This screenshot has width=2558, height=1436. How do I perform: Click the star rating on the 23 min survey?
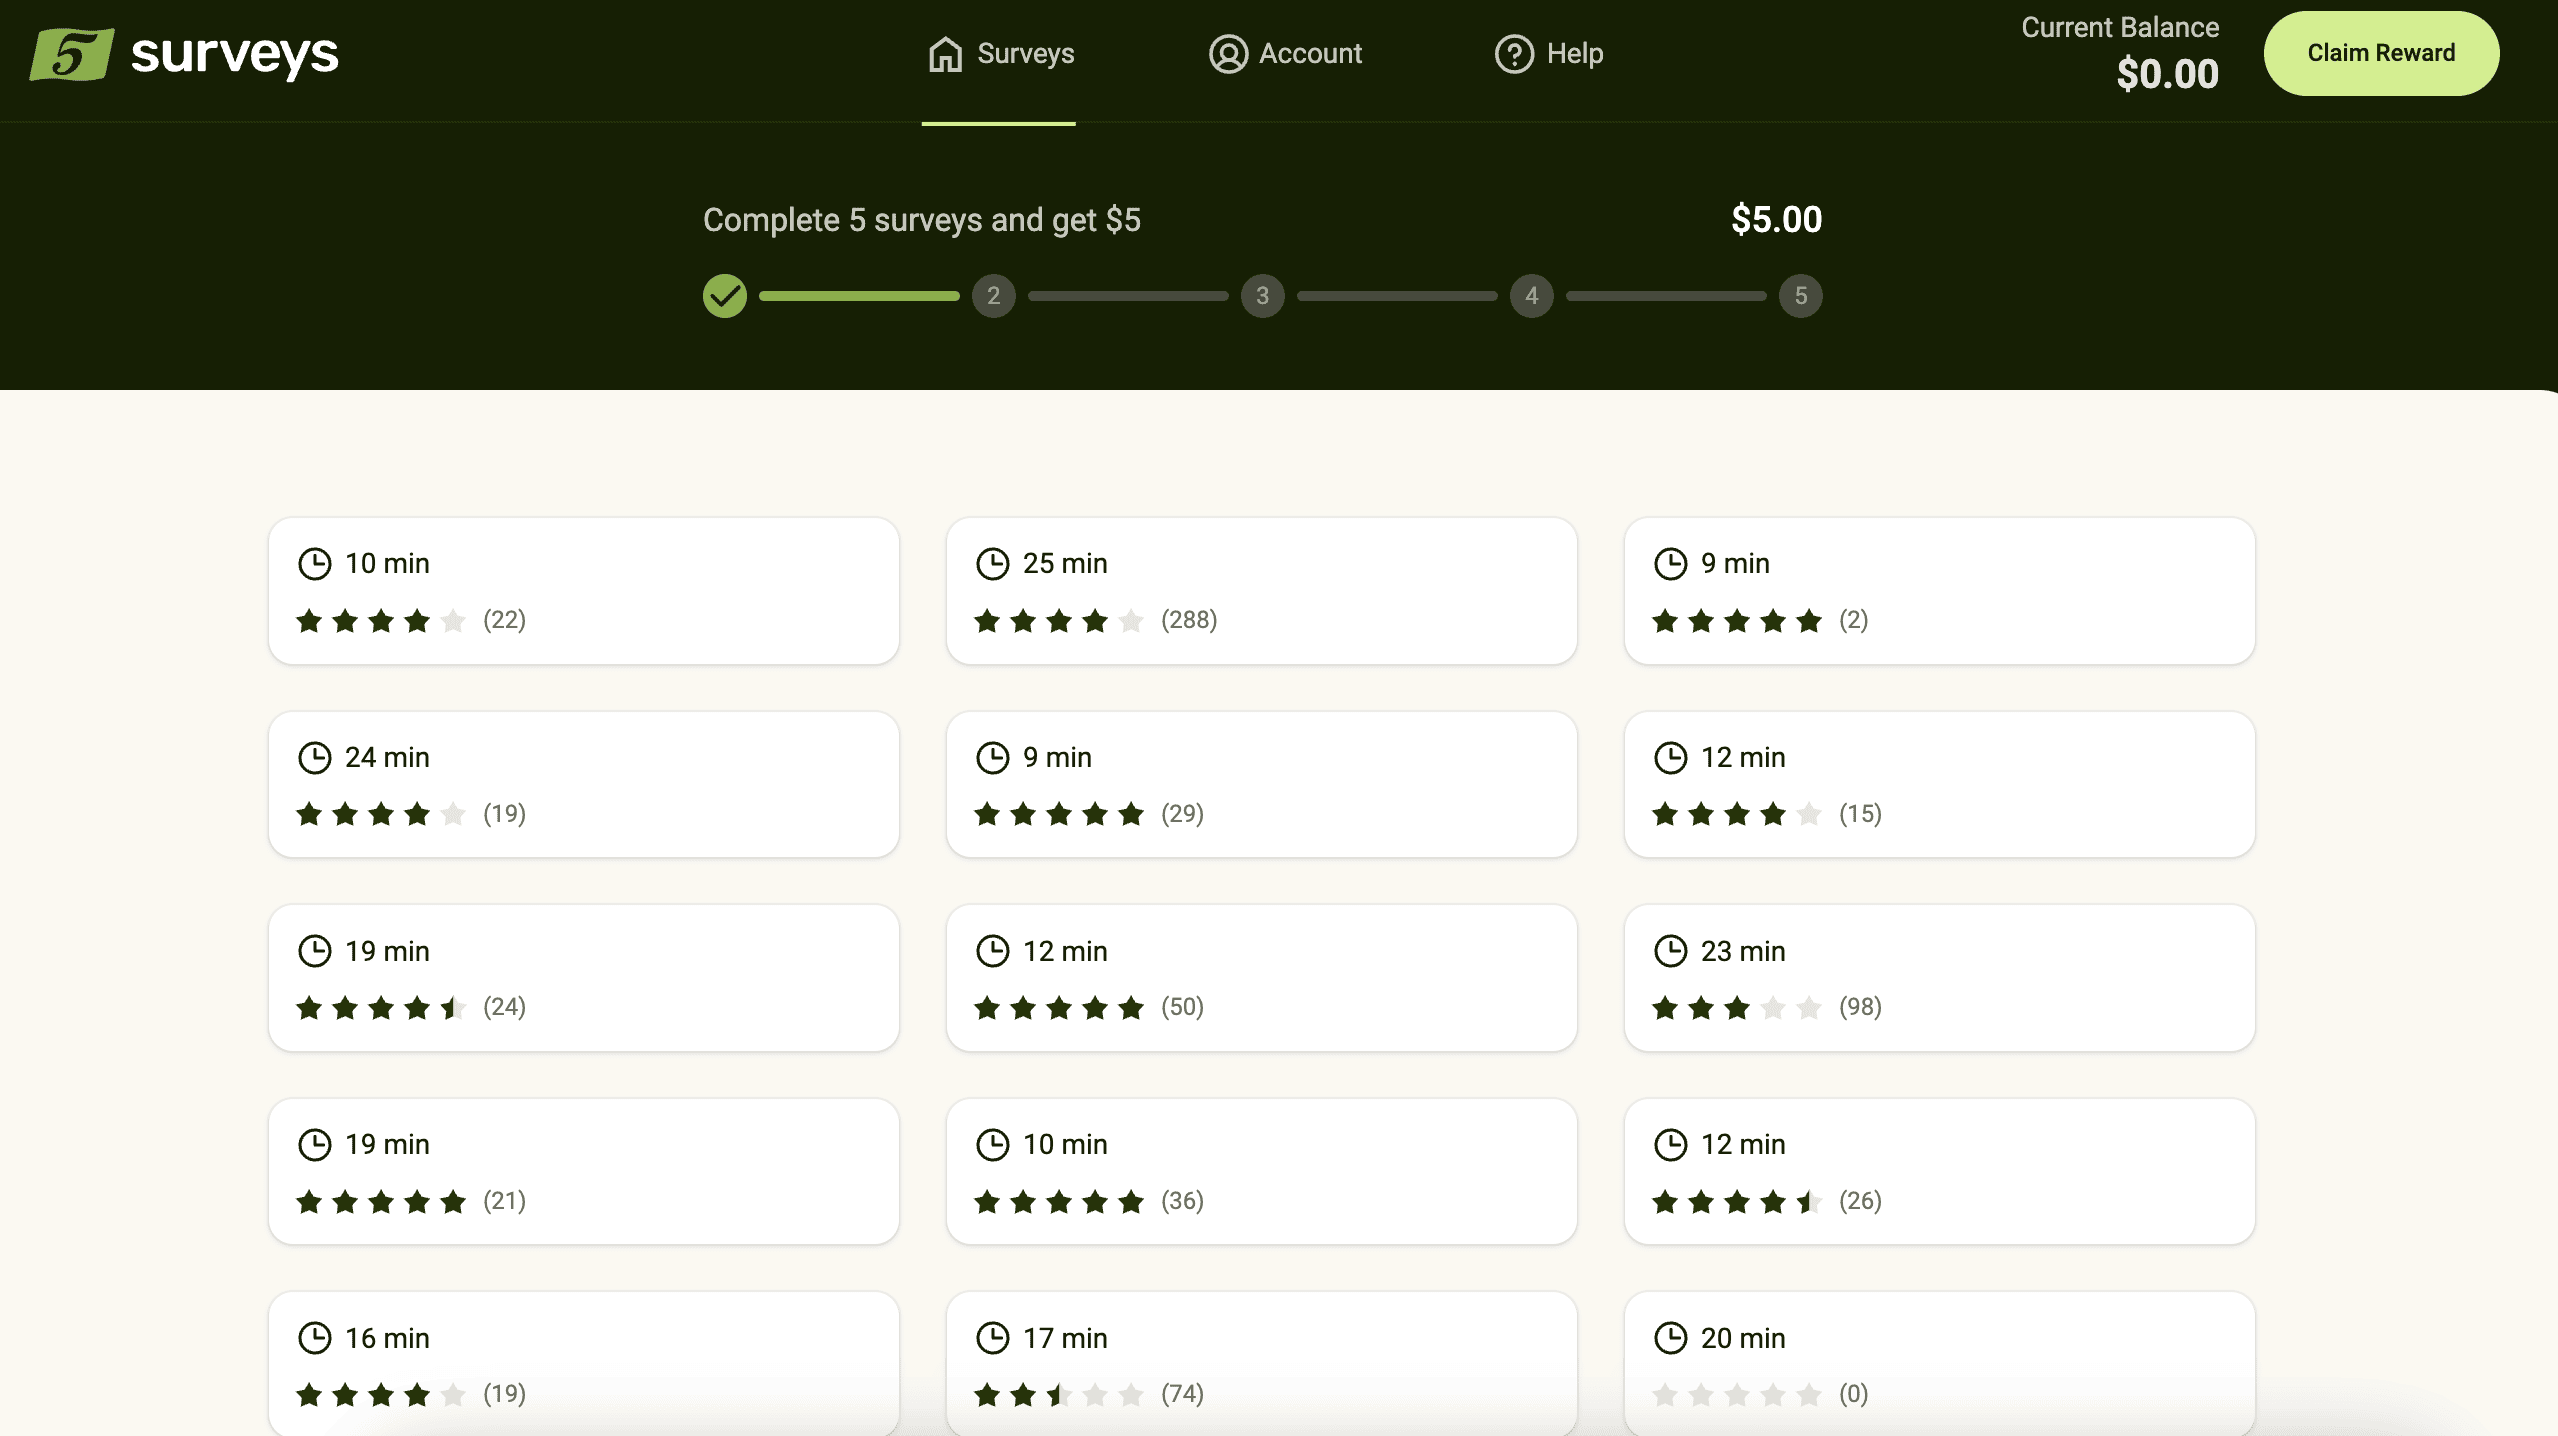pos(1736,1008)
